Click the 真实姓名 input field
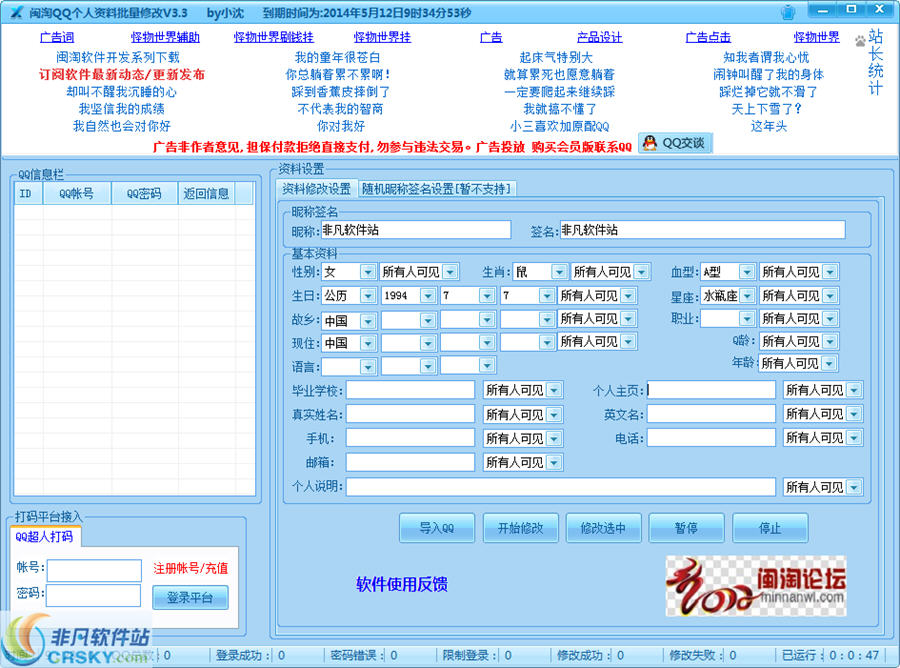The width and height of the screenshot is (900, 668). [410, 414]
